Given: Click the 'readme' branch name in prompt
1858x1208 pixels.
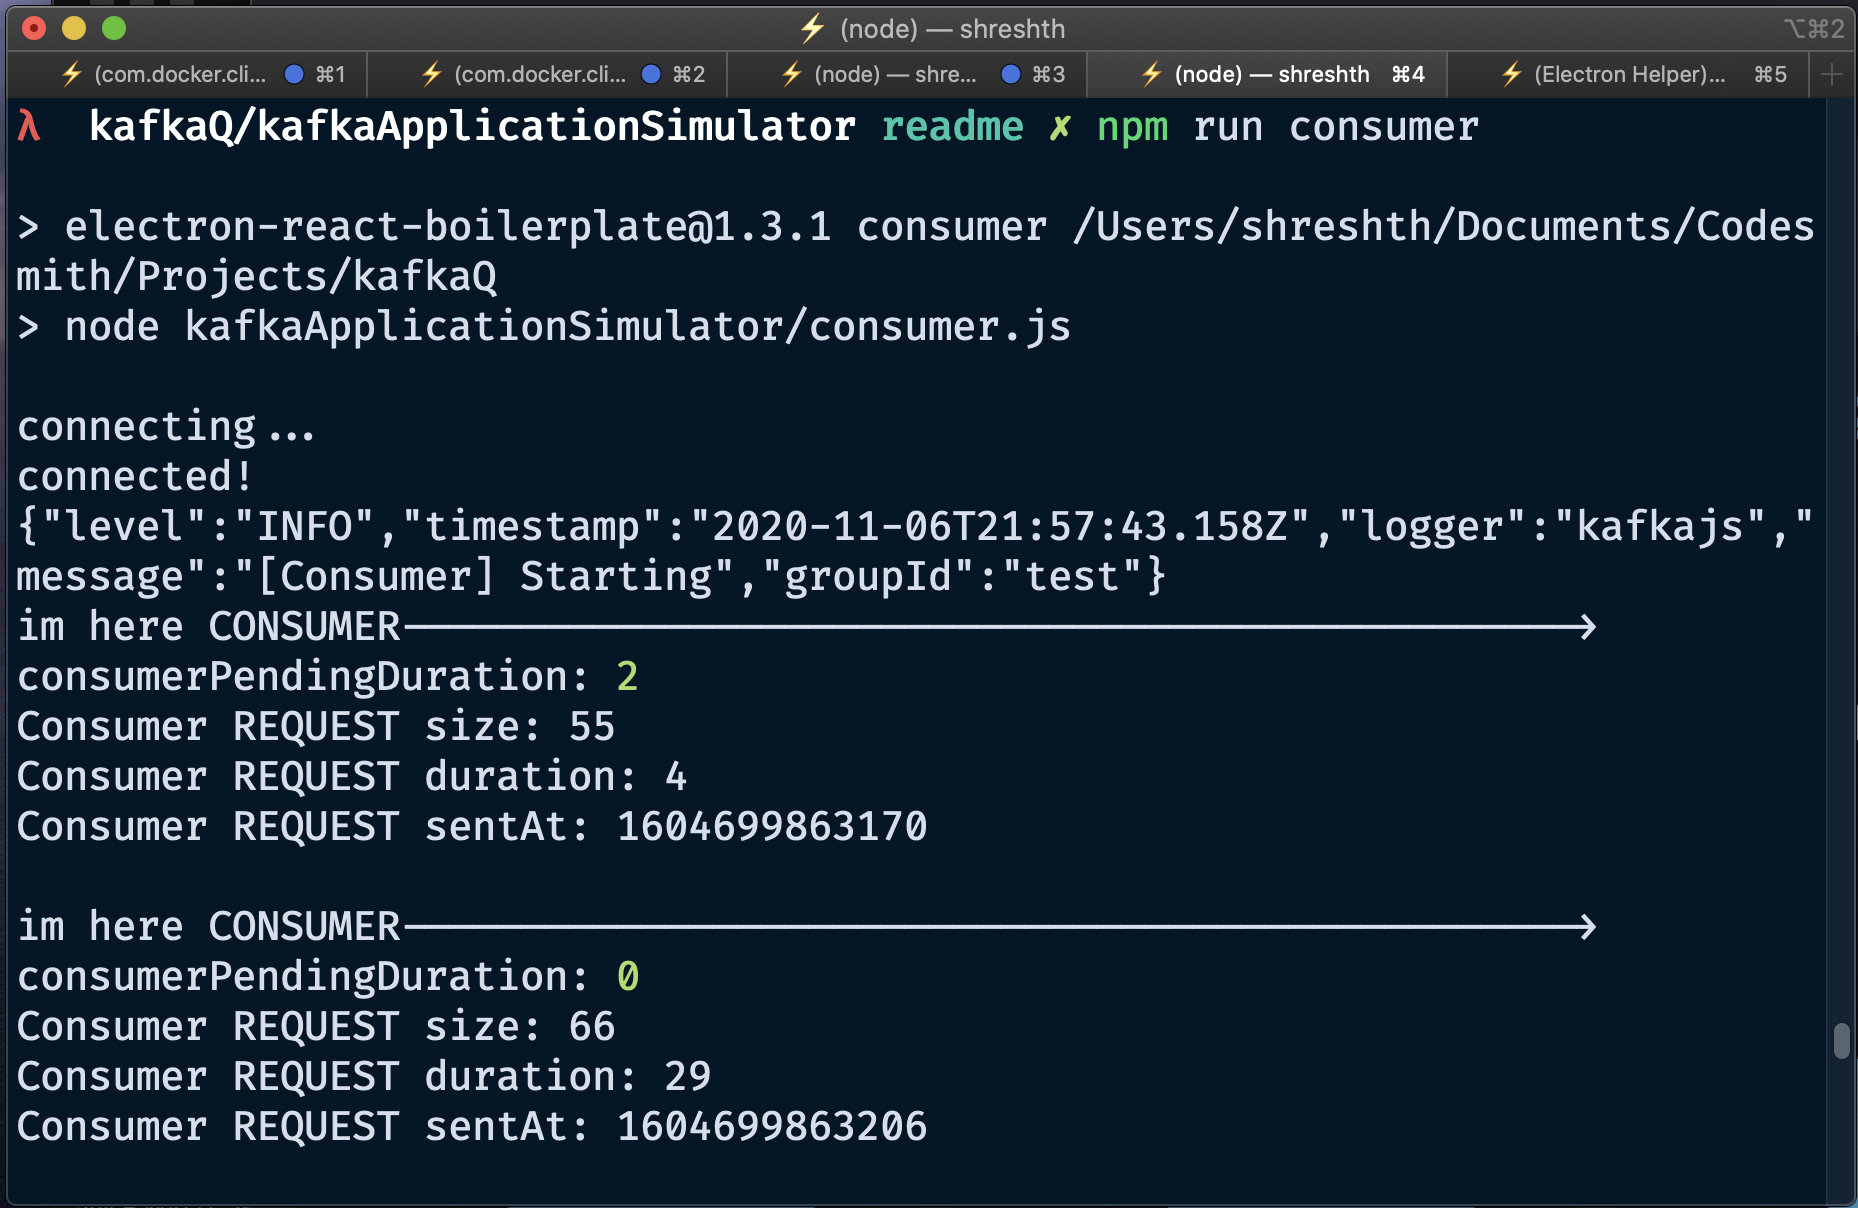Looking at the screenshot, I should pyautogui.click(x=952, y=127).
